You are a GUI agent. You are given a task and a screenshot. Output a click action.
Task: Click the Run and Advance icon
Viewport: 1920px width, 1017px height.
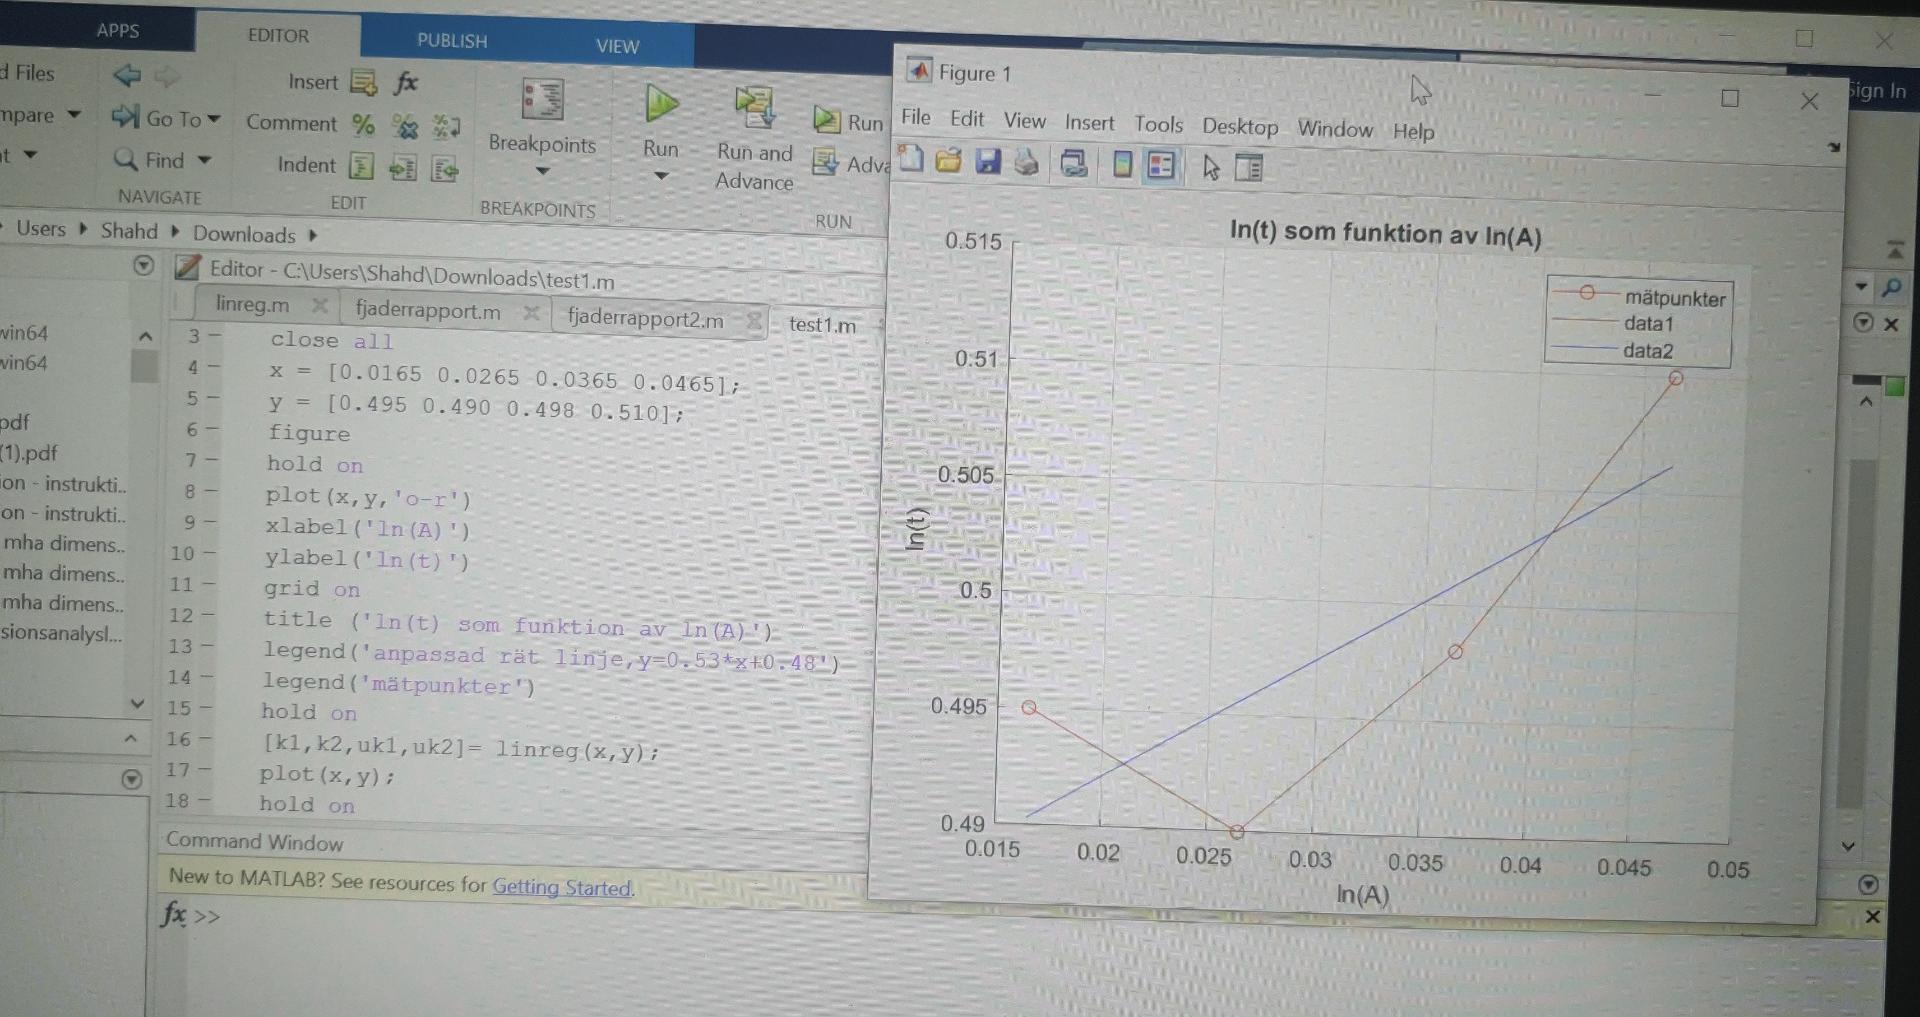point(755,108)
